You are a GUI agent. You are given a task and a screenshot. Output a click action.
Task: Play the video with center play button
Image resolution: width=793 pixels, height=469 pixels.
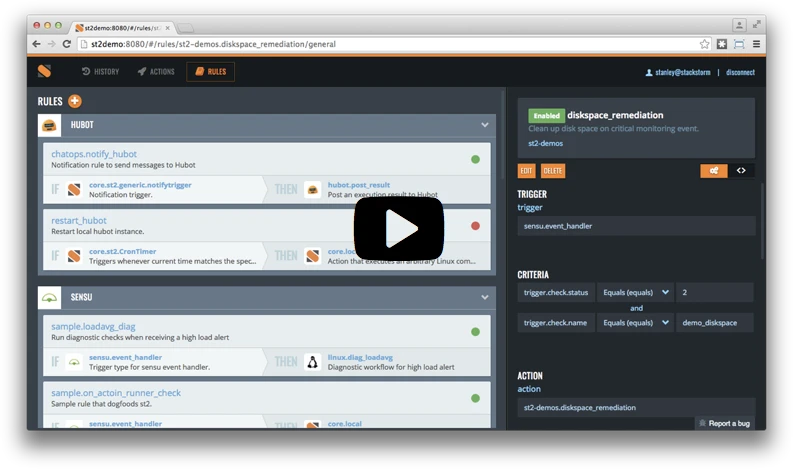pos(399,229)
